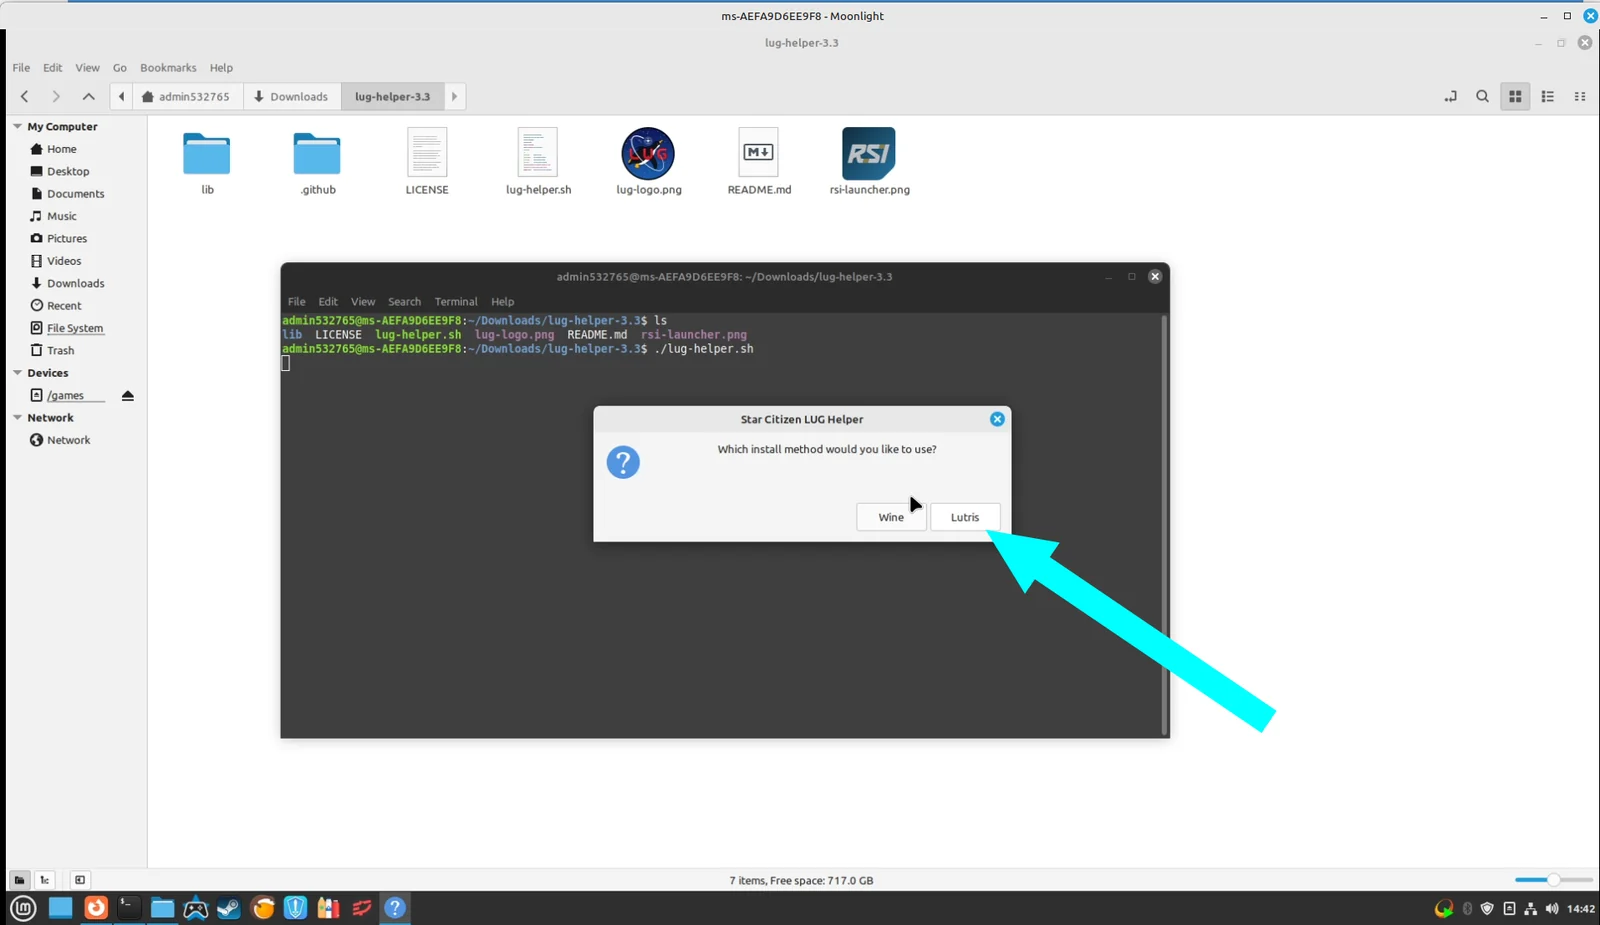This screenshot has width=1600, height=925.
Task: Open Trash in the sidebar
Action: (x=60, y=351)
